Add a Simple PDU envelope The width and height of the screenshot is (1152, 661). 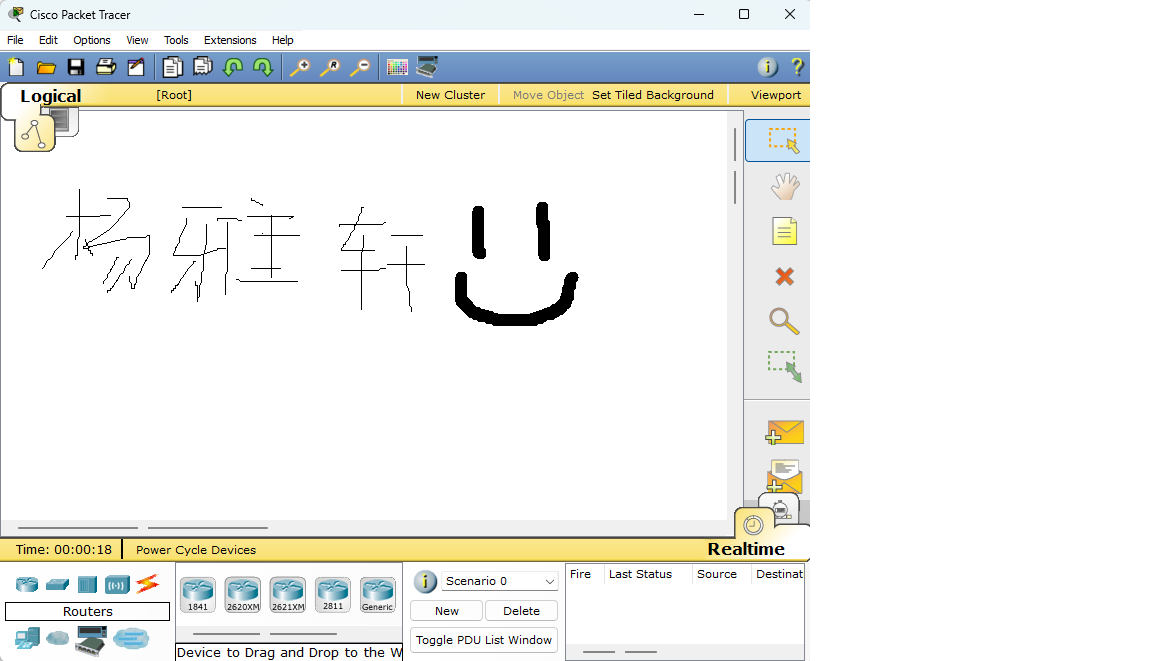pos(784,432)
